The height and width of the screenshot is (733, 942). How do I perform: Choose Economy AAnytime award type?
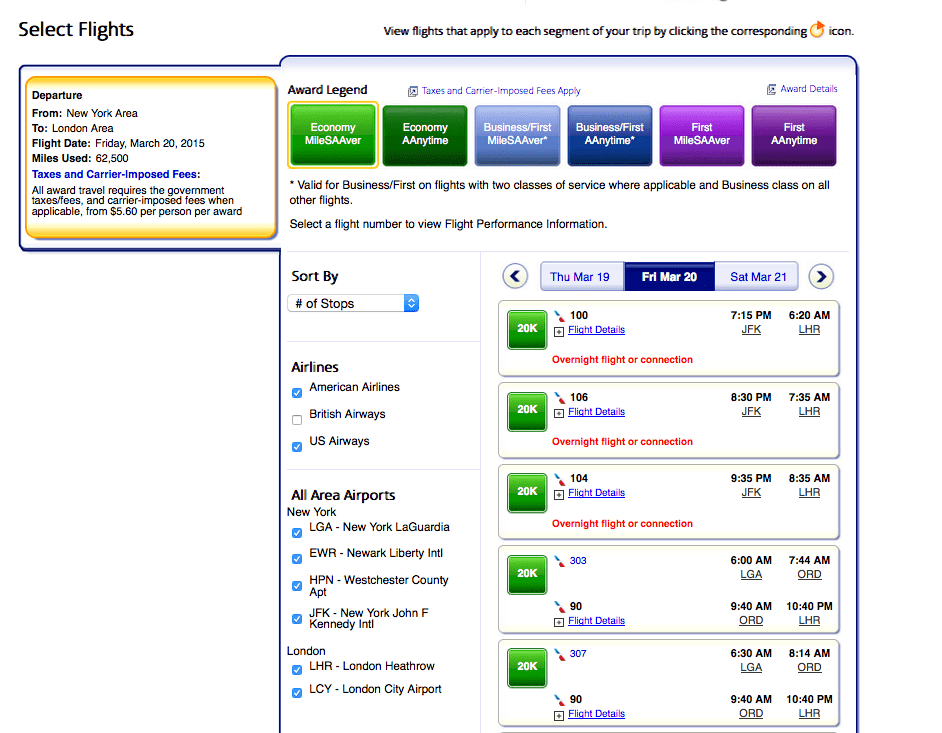(x=425, y=135)
